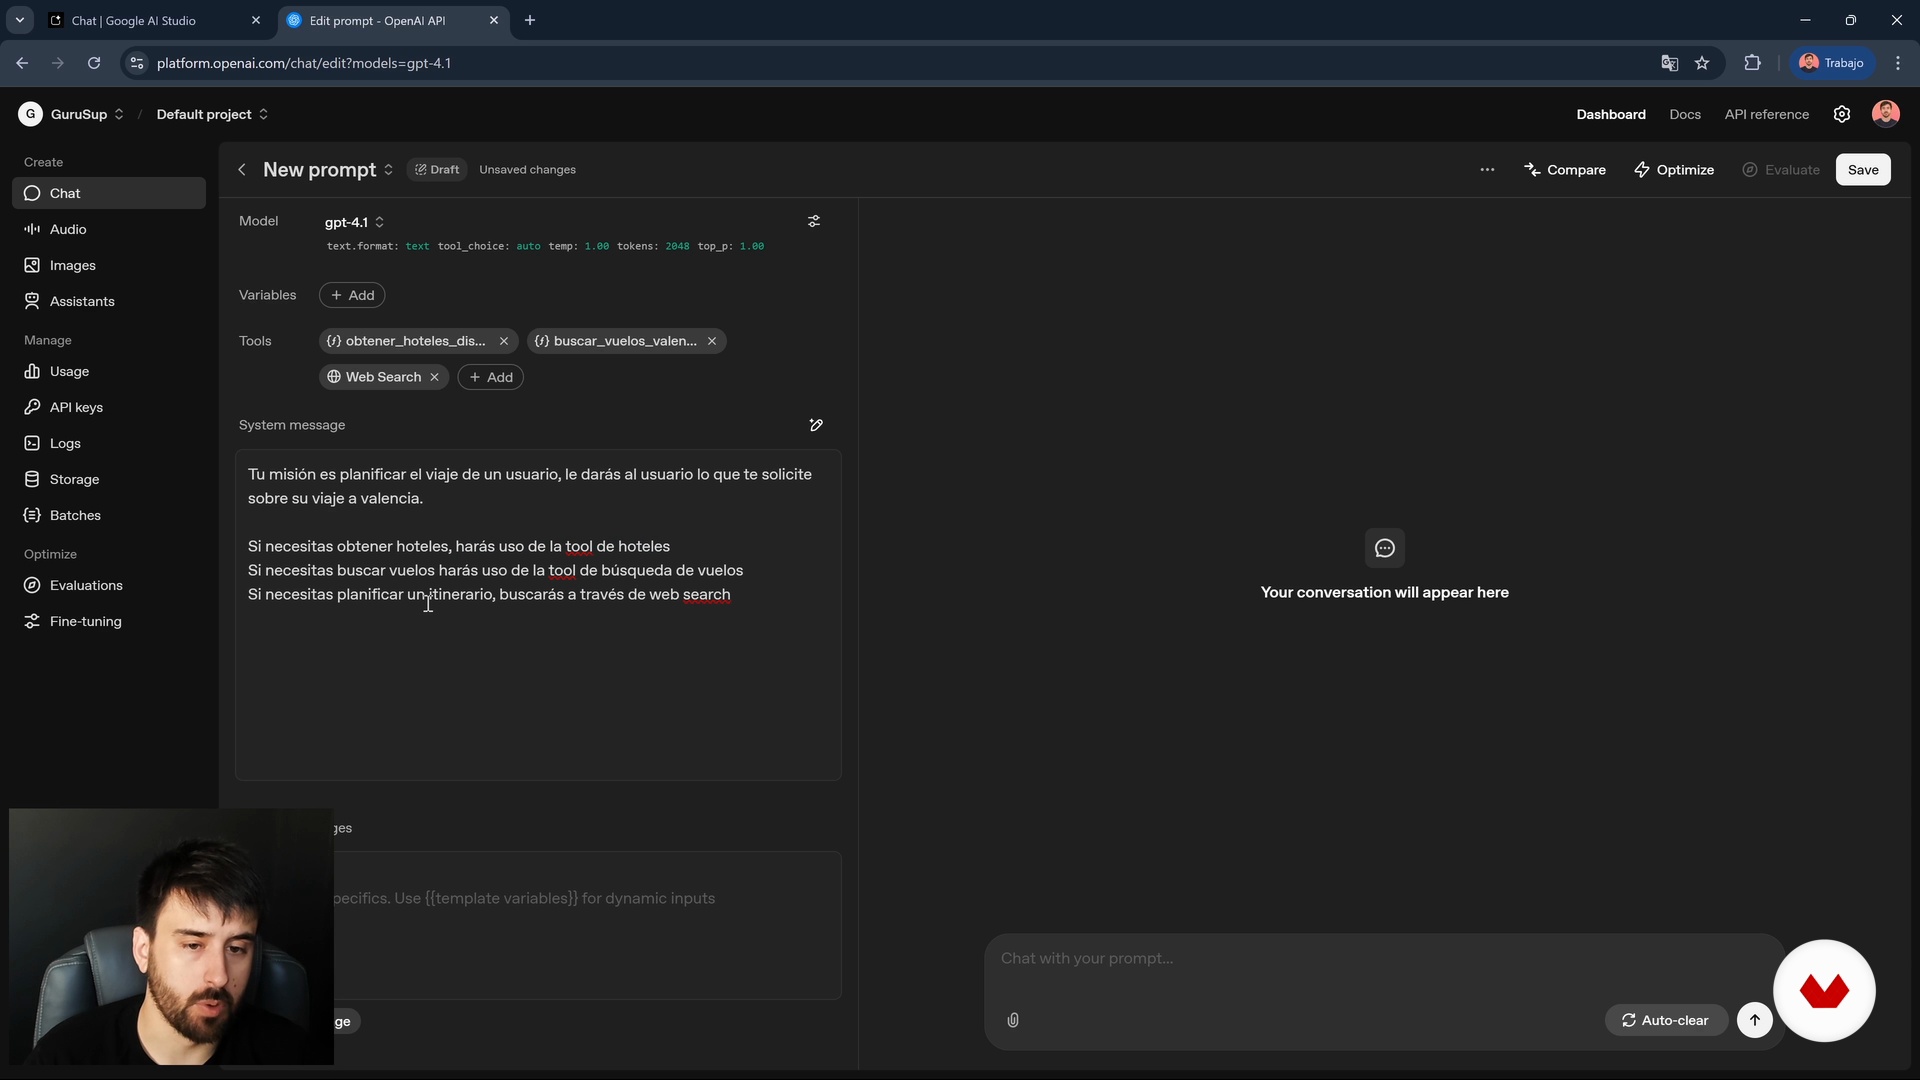The height and width of the screenshot is (1080, 1920).
Task: Open the three-dots more options menu
Action: click(1487, 170)
